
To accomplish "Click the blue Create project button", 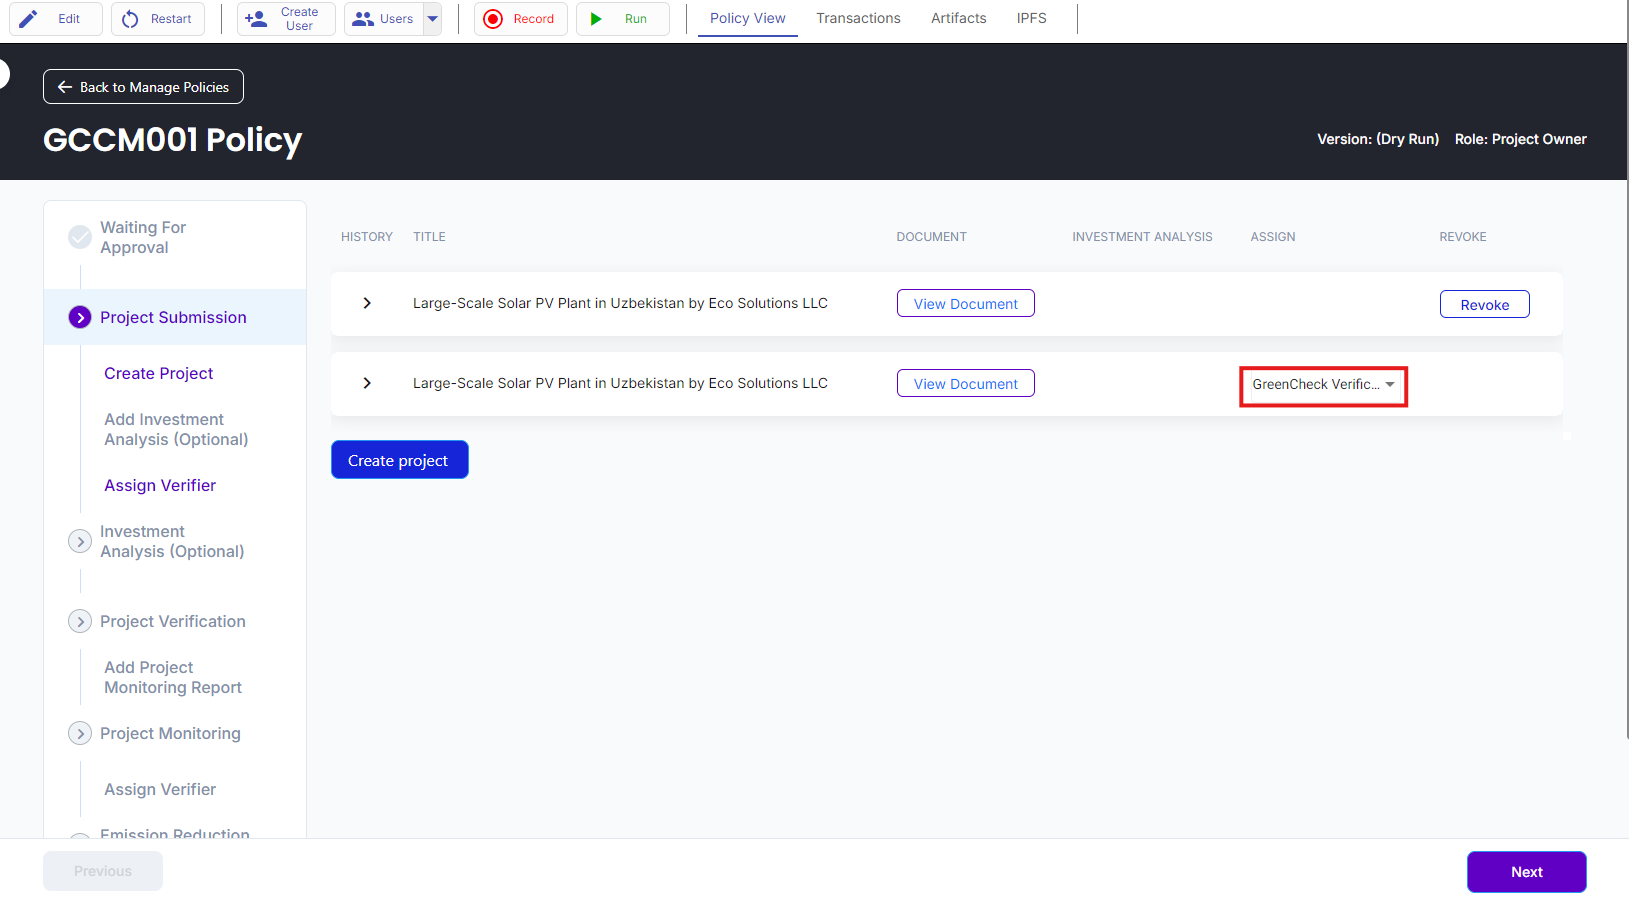I will pyautogui.click(x=399, y=460).
